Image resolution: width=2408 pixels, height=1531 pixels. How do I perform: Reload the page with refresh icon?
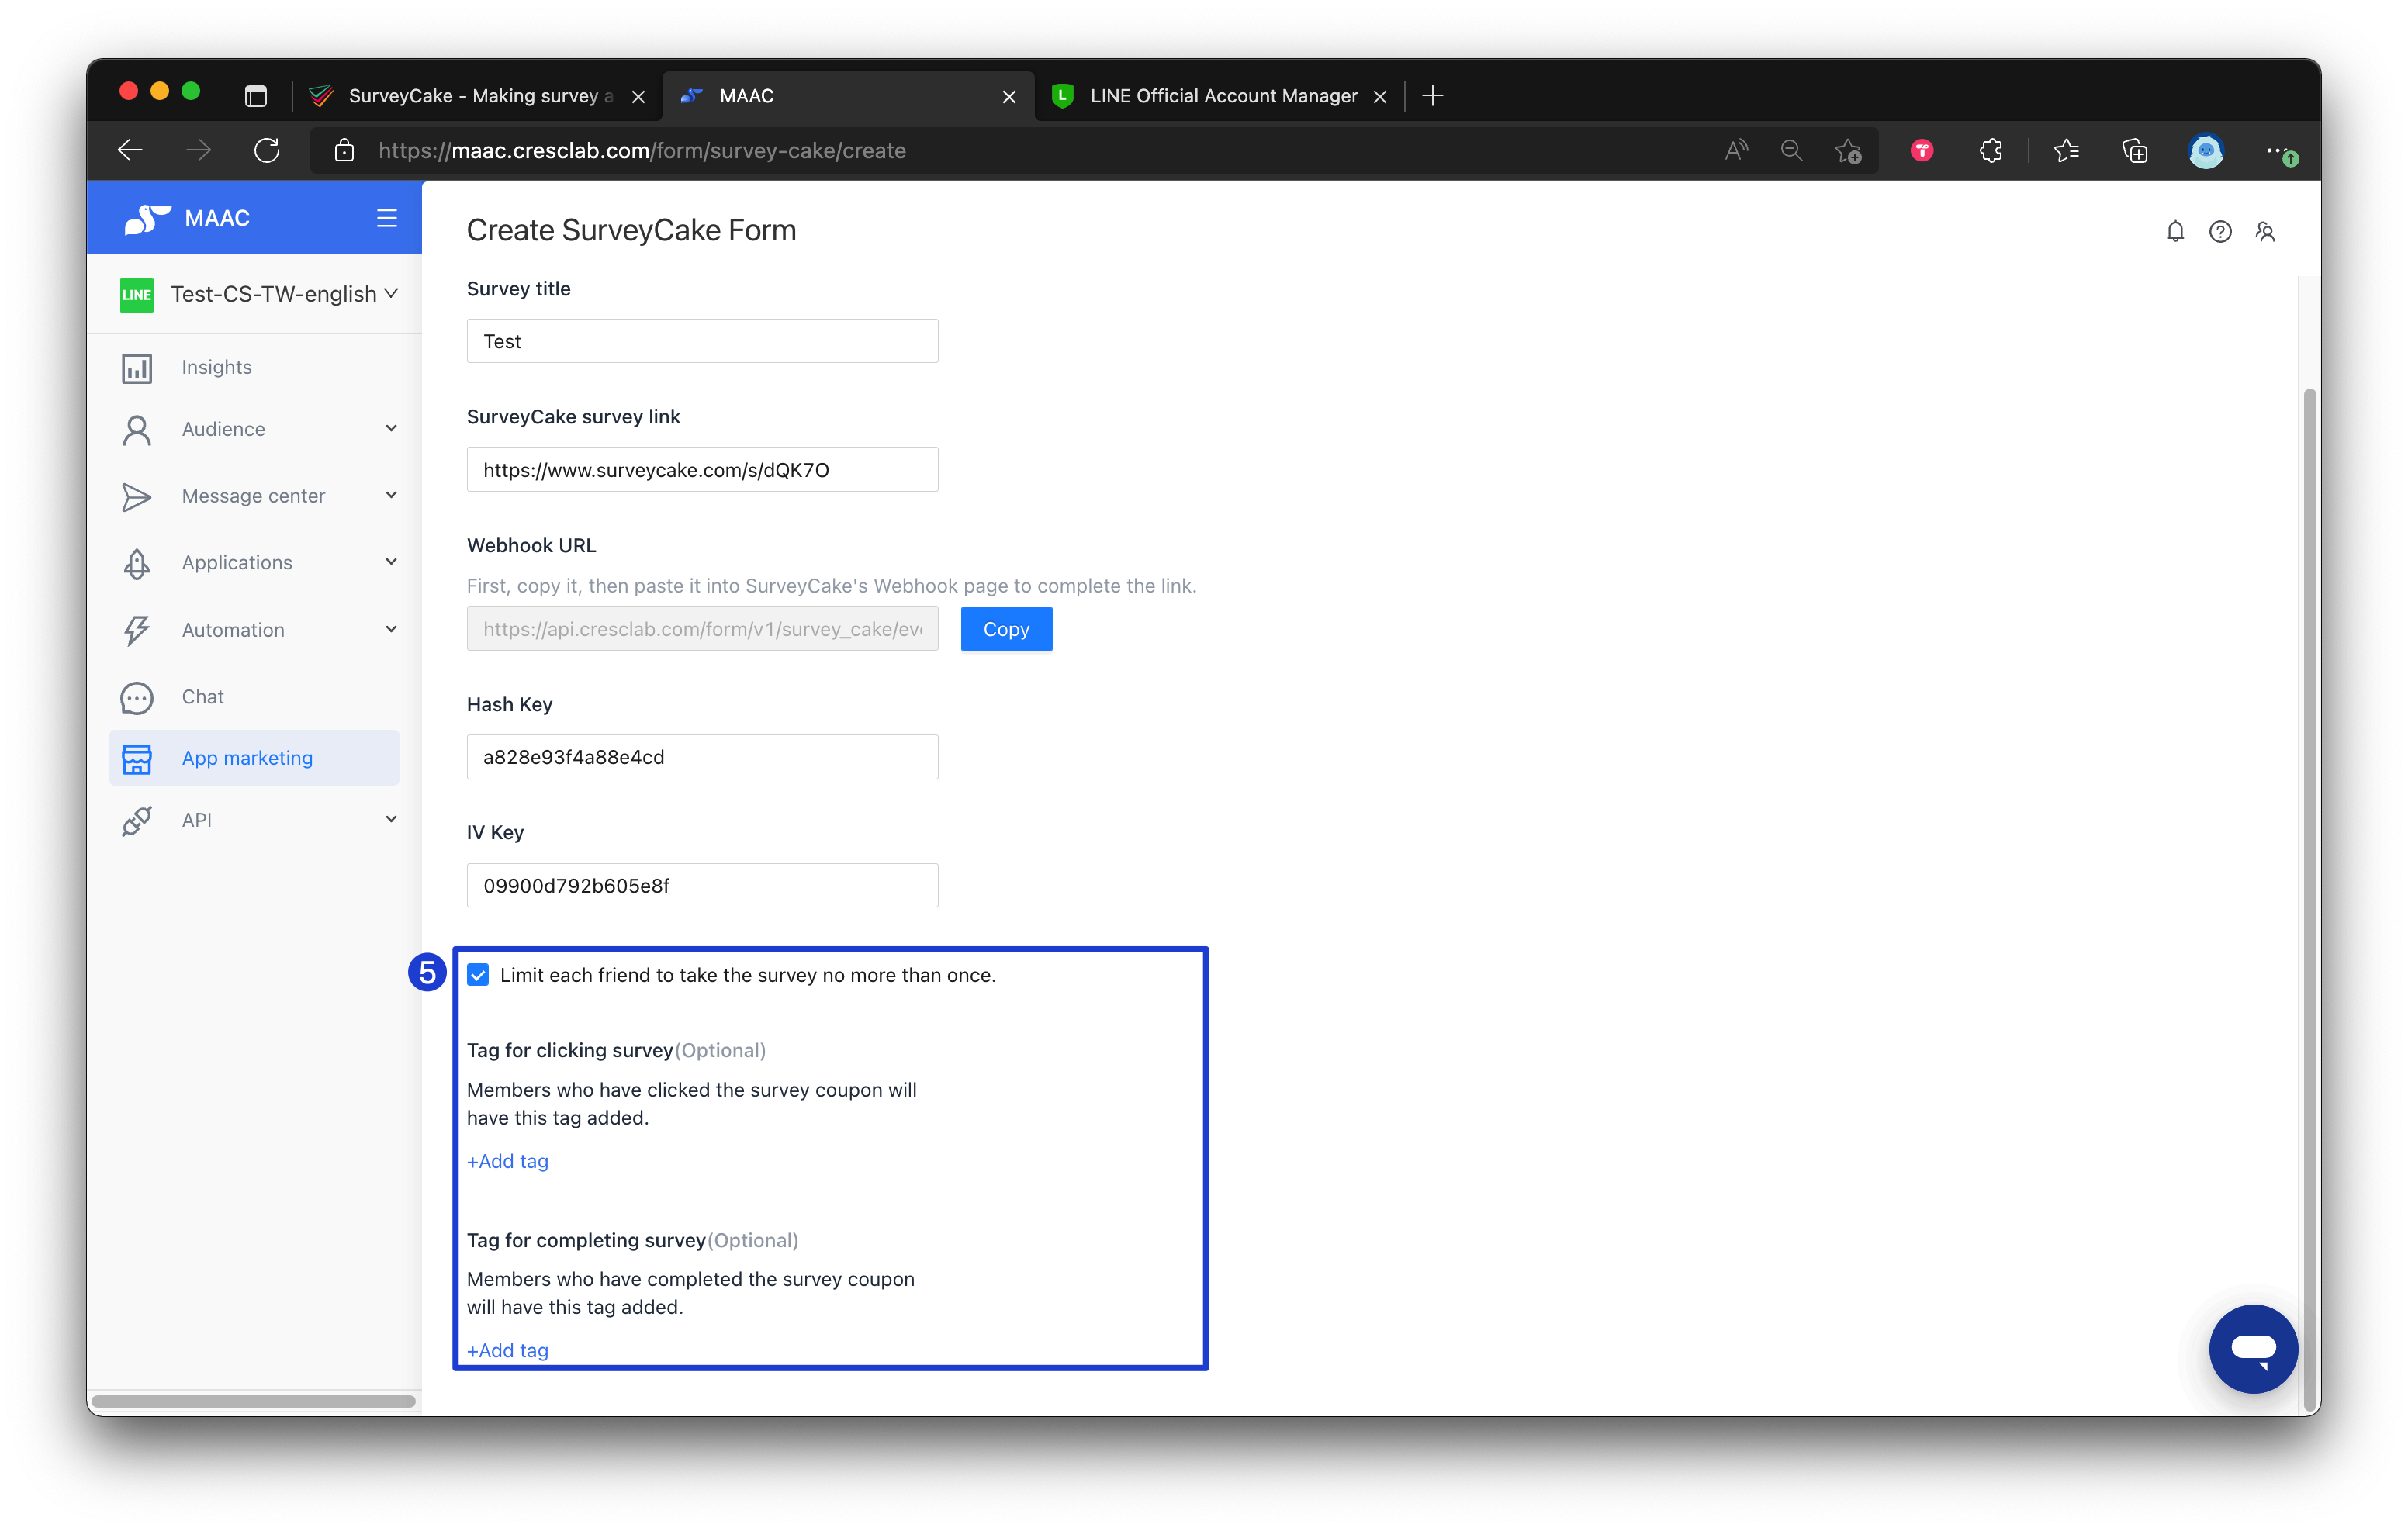point(267,150)
